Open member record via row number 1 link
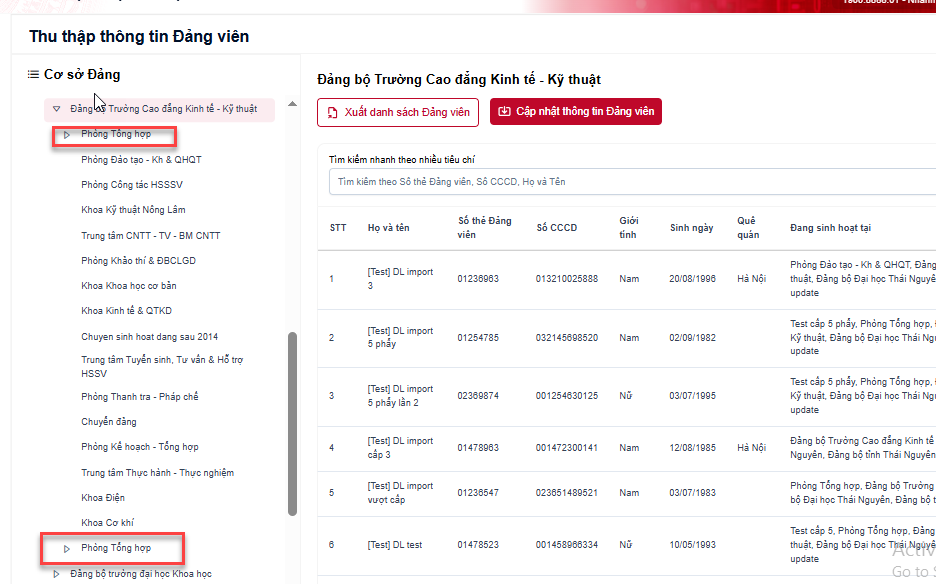 332,278
